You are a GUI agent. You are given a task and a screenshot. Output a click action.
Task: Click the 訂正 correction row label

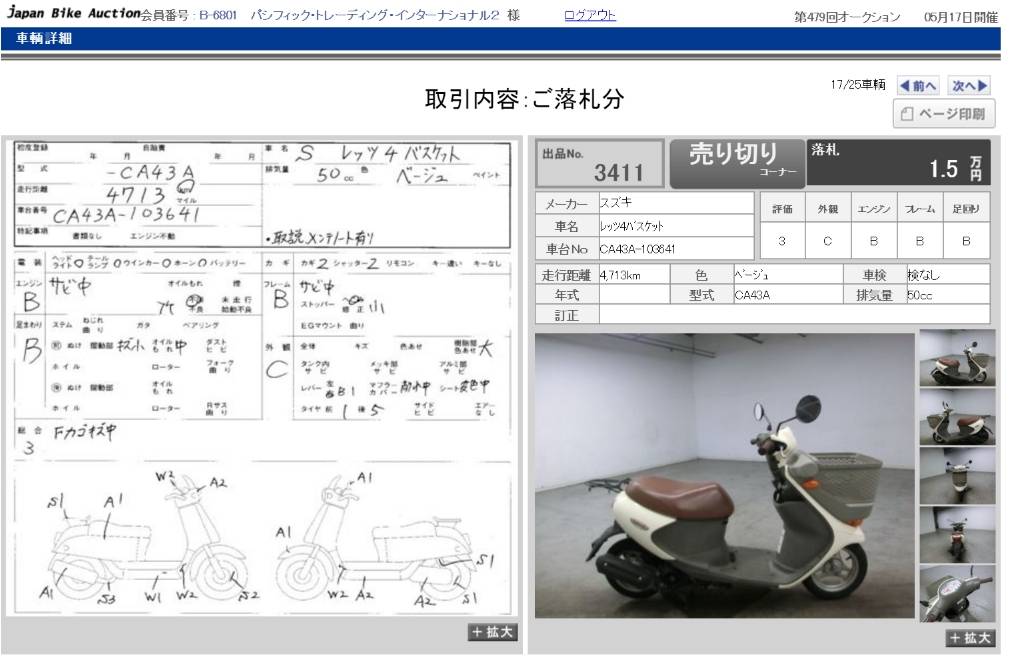[x=566, y=315]
